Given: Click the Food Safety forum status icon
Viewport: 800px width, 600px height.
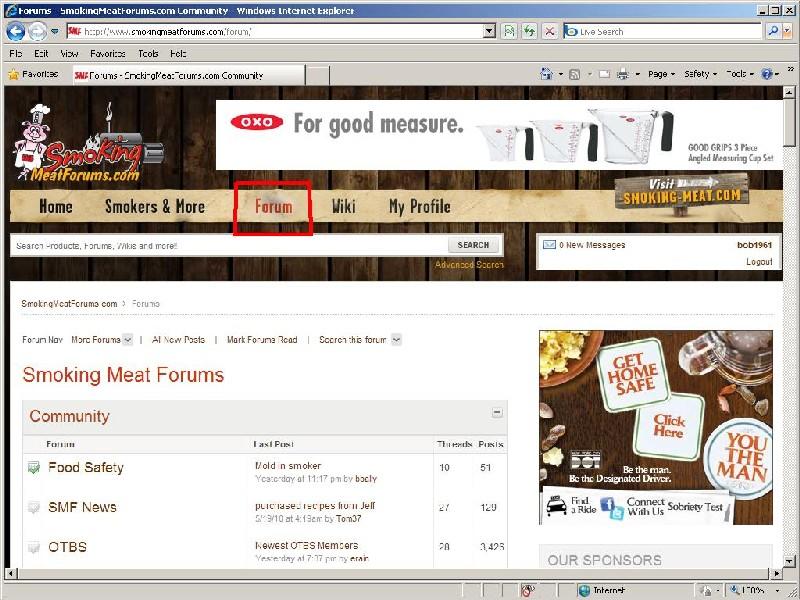Looking at the screenshot, I should [x=34, y=468].
